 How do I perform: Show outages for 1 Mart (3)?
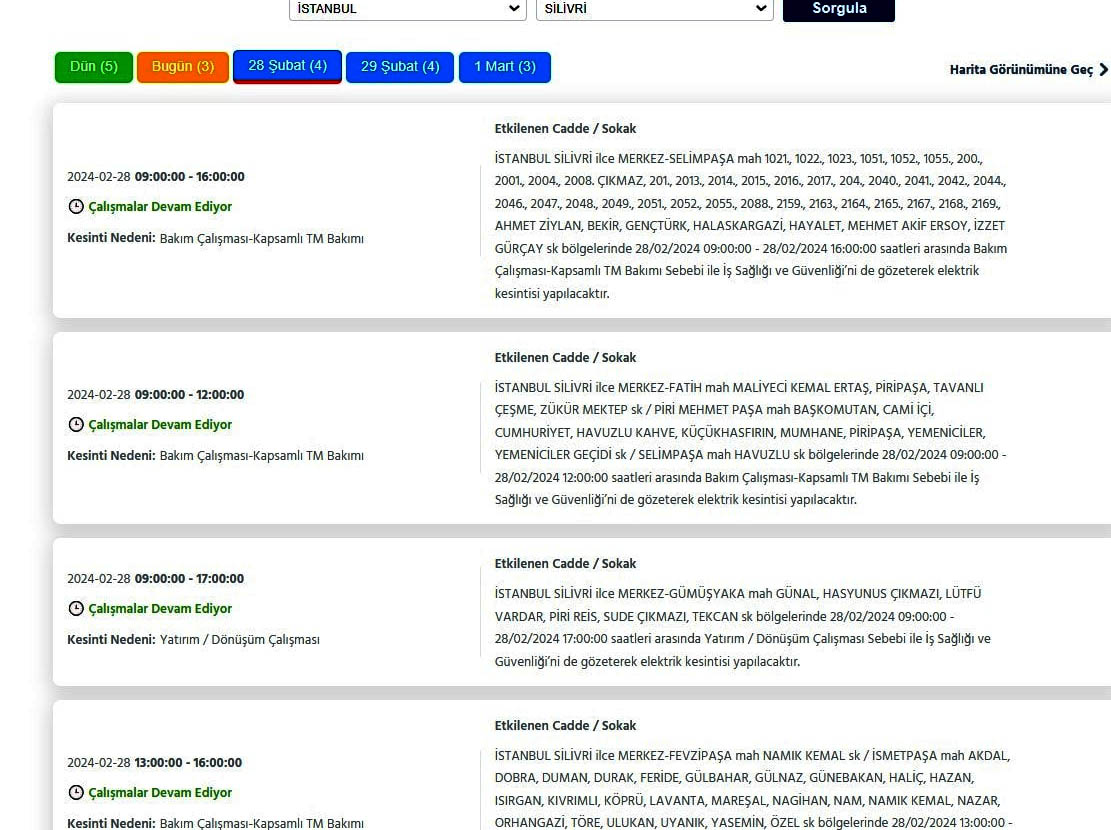[x=504, y=67]
